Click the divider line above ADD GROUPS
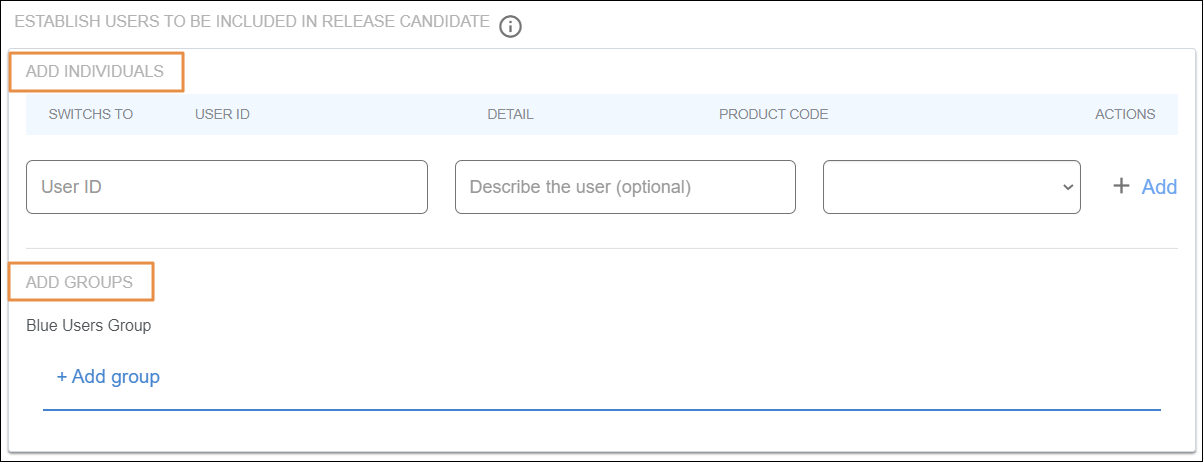The width and height of the screenshot is (1203, 462). point(600,248)
